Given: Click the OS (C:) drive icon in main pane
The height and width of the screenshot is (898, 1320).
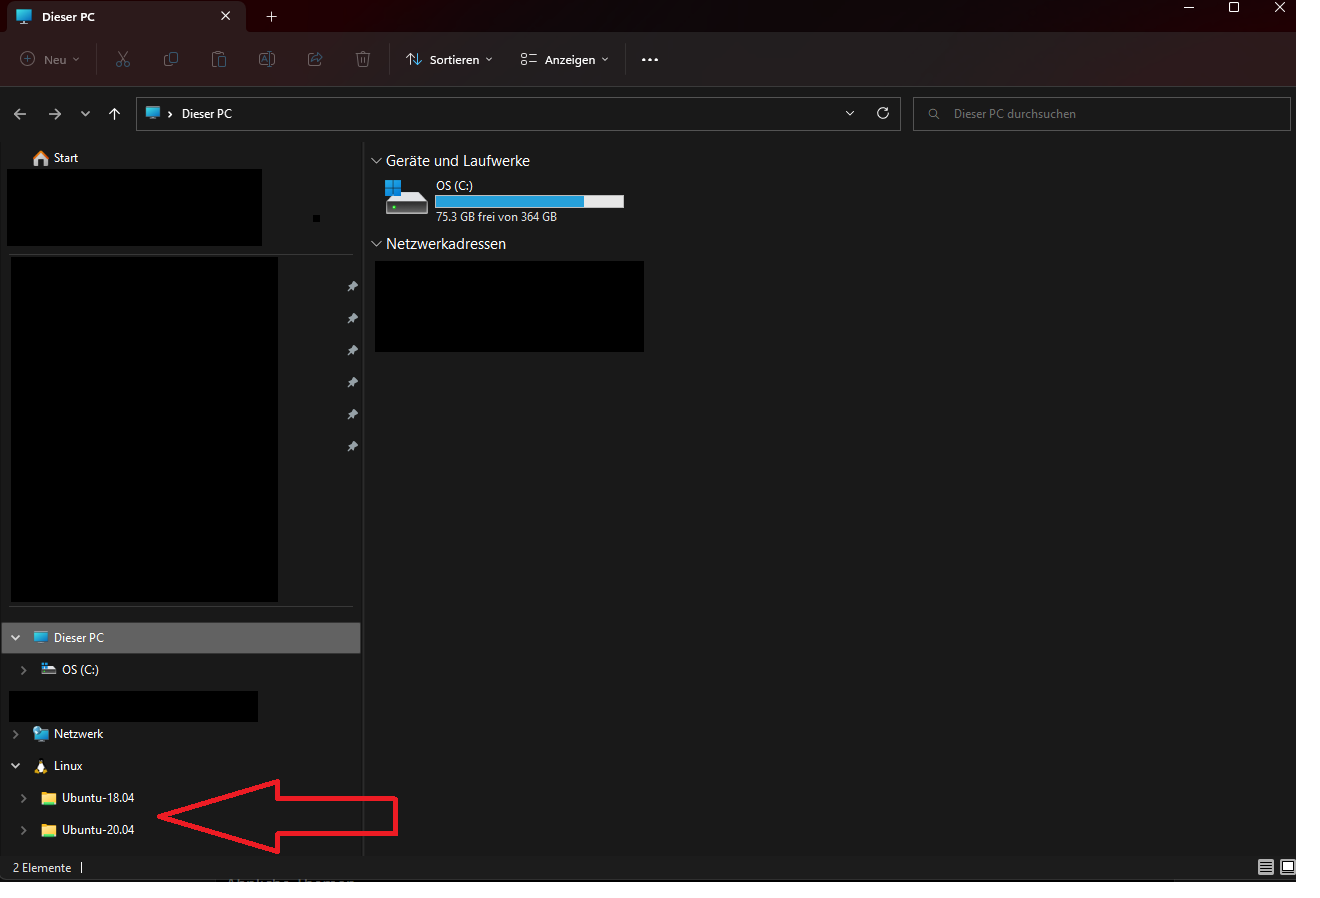Looking at the screenshot, I should coord(406,197).
